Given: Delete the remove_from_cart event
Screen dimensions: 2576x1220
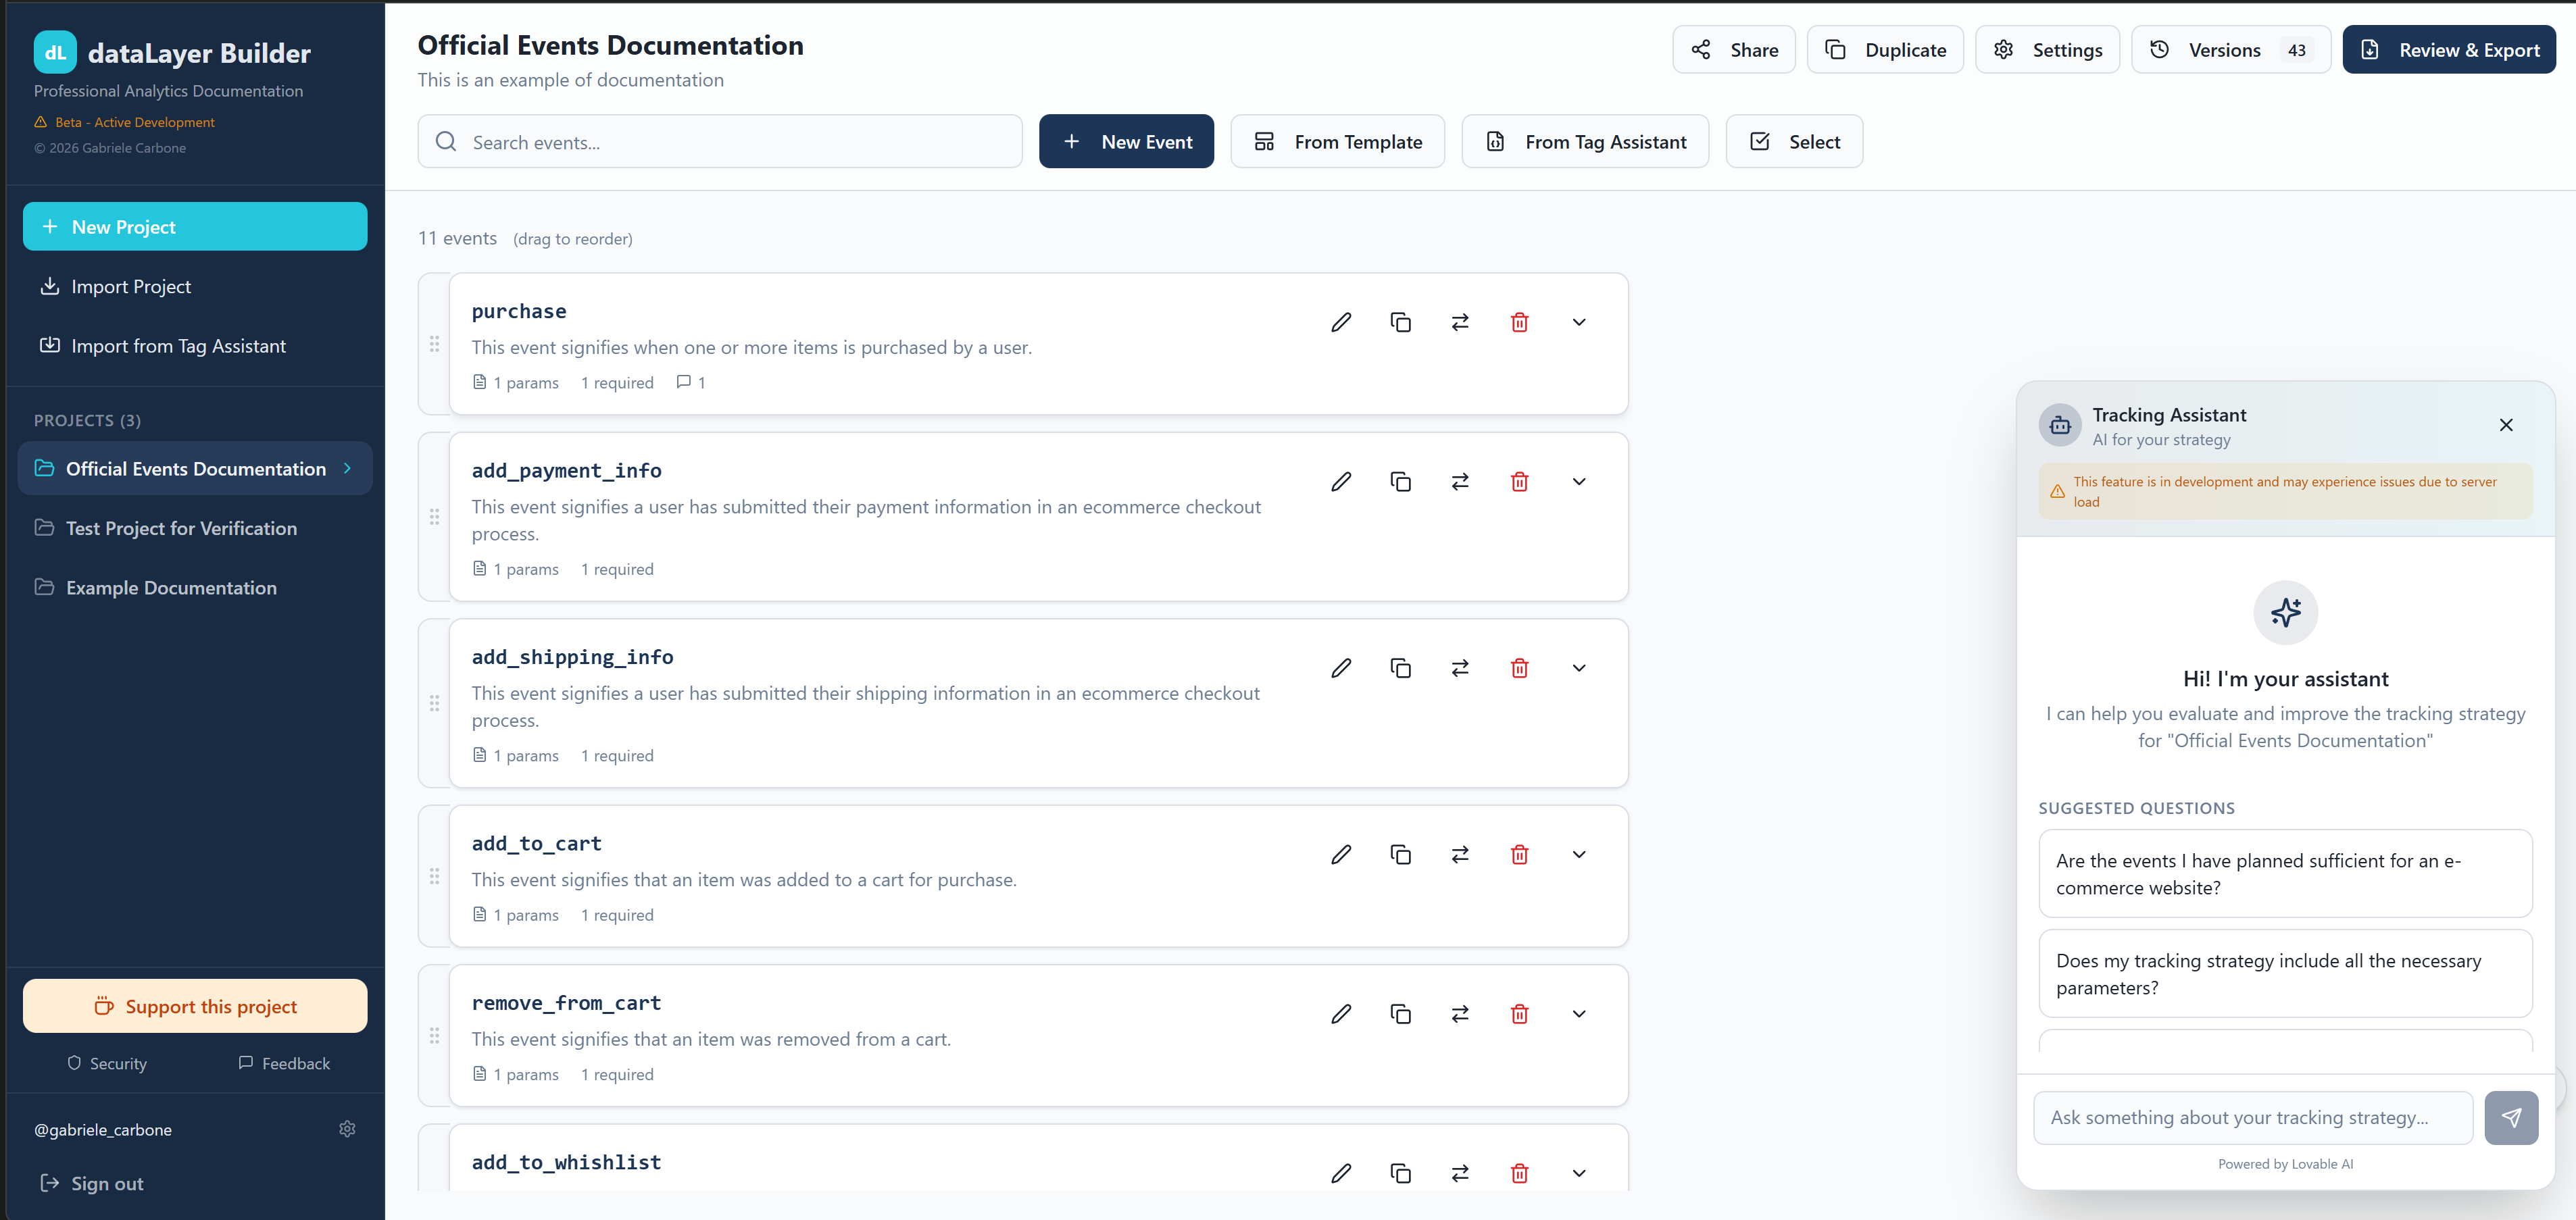Looking at the screenshot, I should pos(1519,1013).
